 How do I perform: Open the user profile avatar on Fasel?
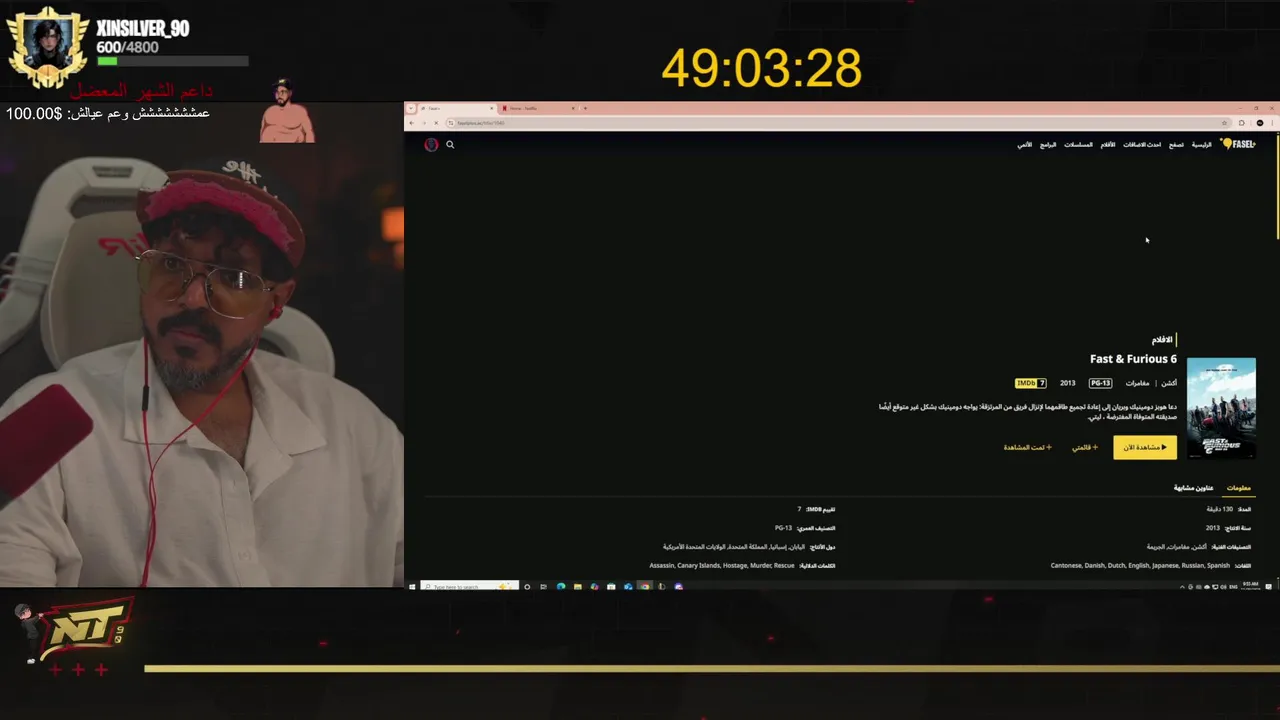431,145
